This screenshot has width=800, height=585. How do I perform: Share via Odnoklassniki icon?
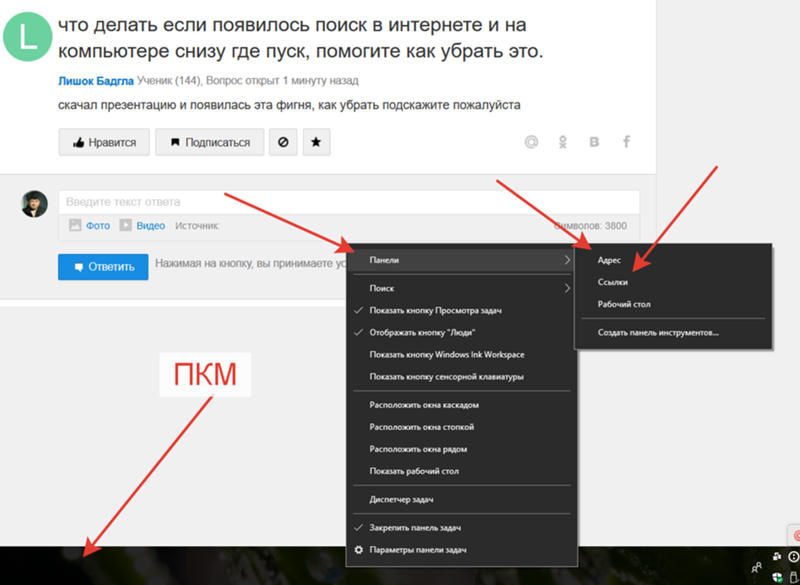[563, 142]
